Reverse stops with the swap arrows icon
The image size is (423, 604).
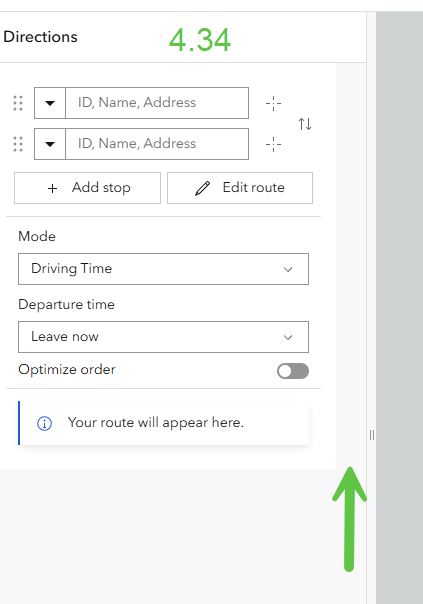click(305, 124)
